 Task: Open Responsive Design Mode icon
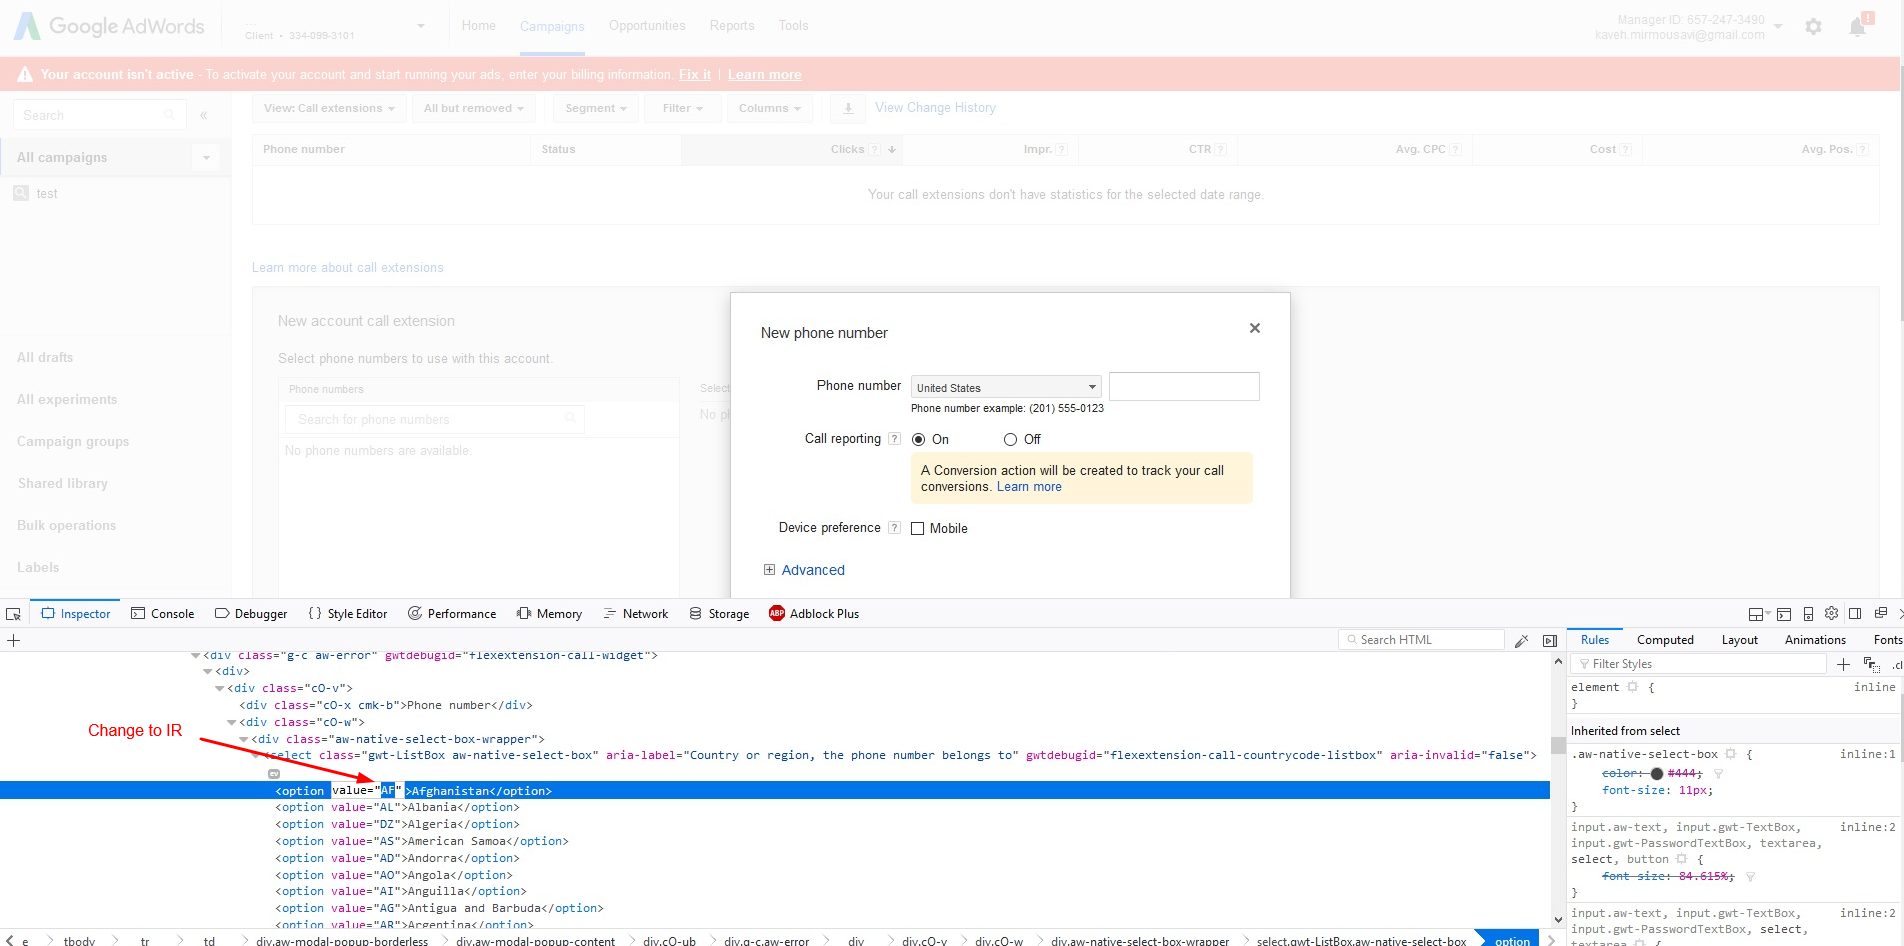pos(1808,614)
